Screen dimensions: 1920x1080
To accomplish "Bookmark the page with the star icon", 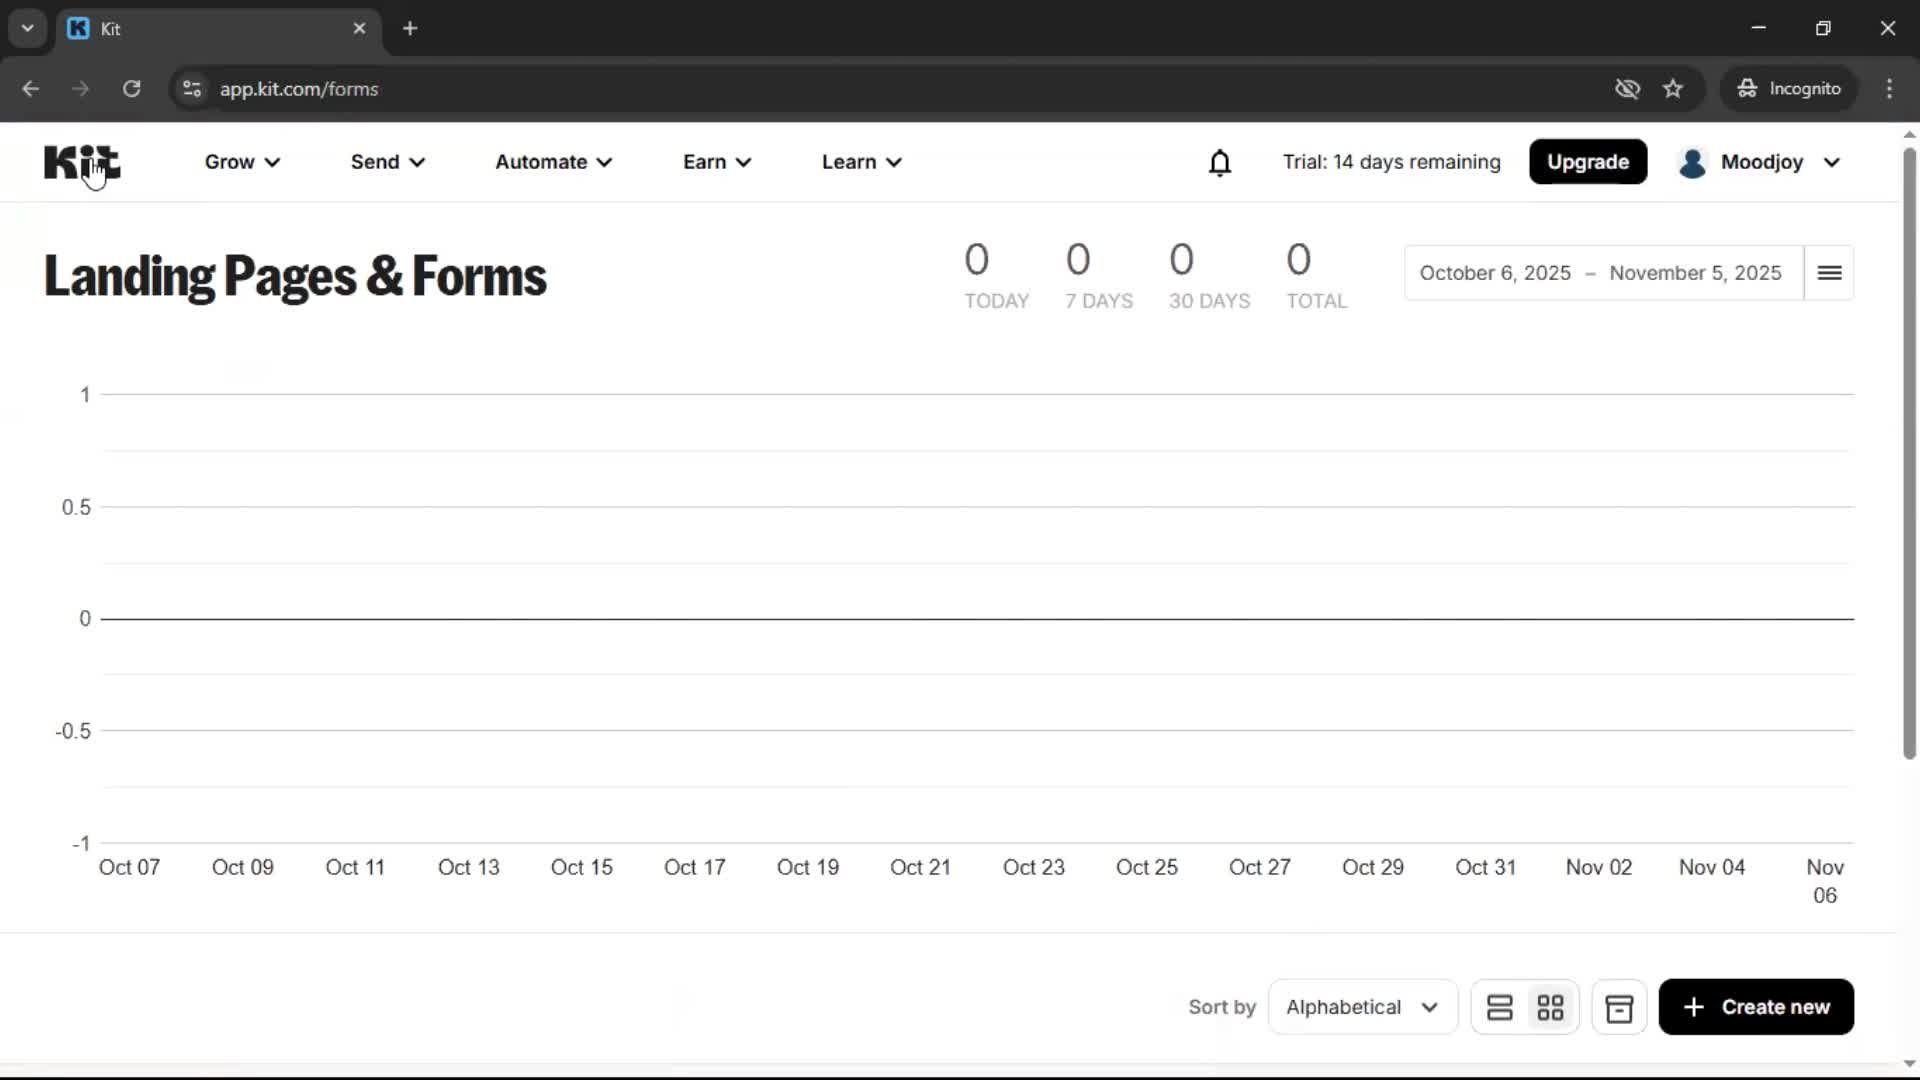I will (1674, 88).
